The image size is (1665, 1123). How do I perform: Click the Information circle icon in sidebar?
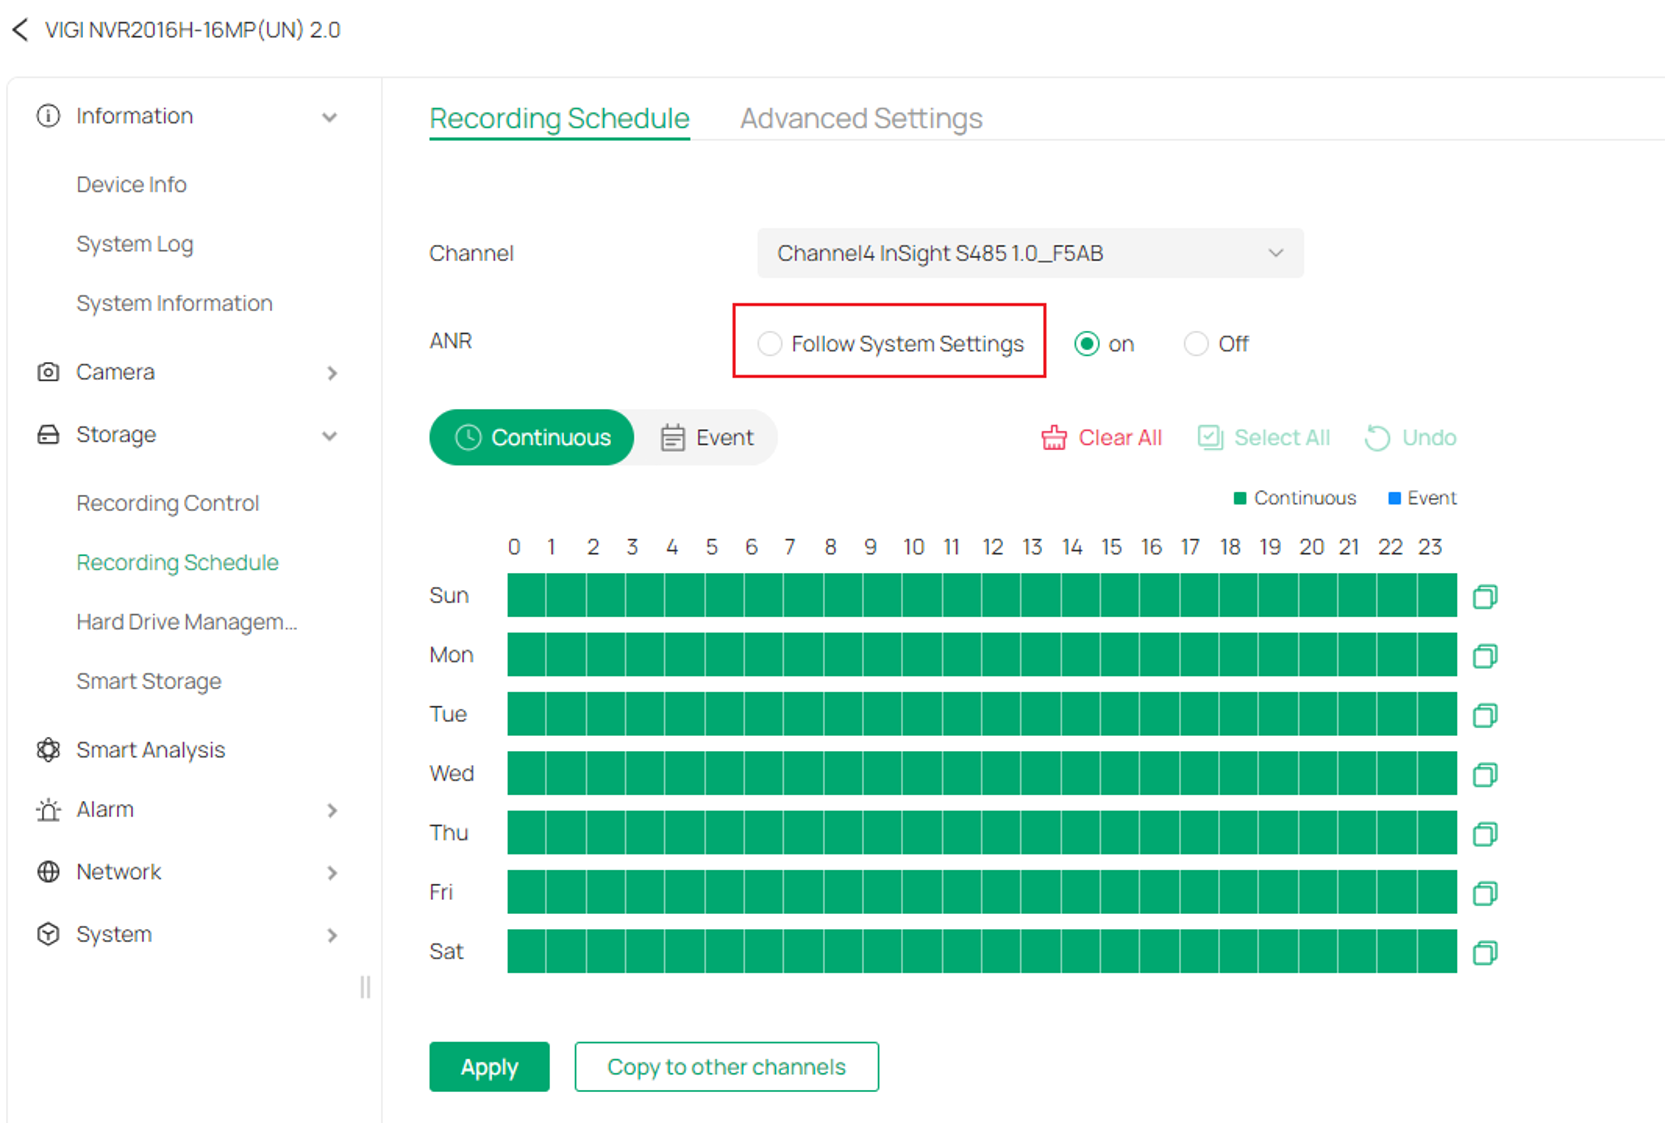click(x=48, y=116)
